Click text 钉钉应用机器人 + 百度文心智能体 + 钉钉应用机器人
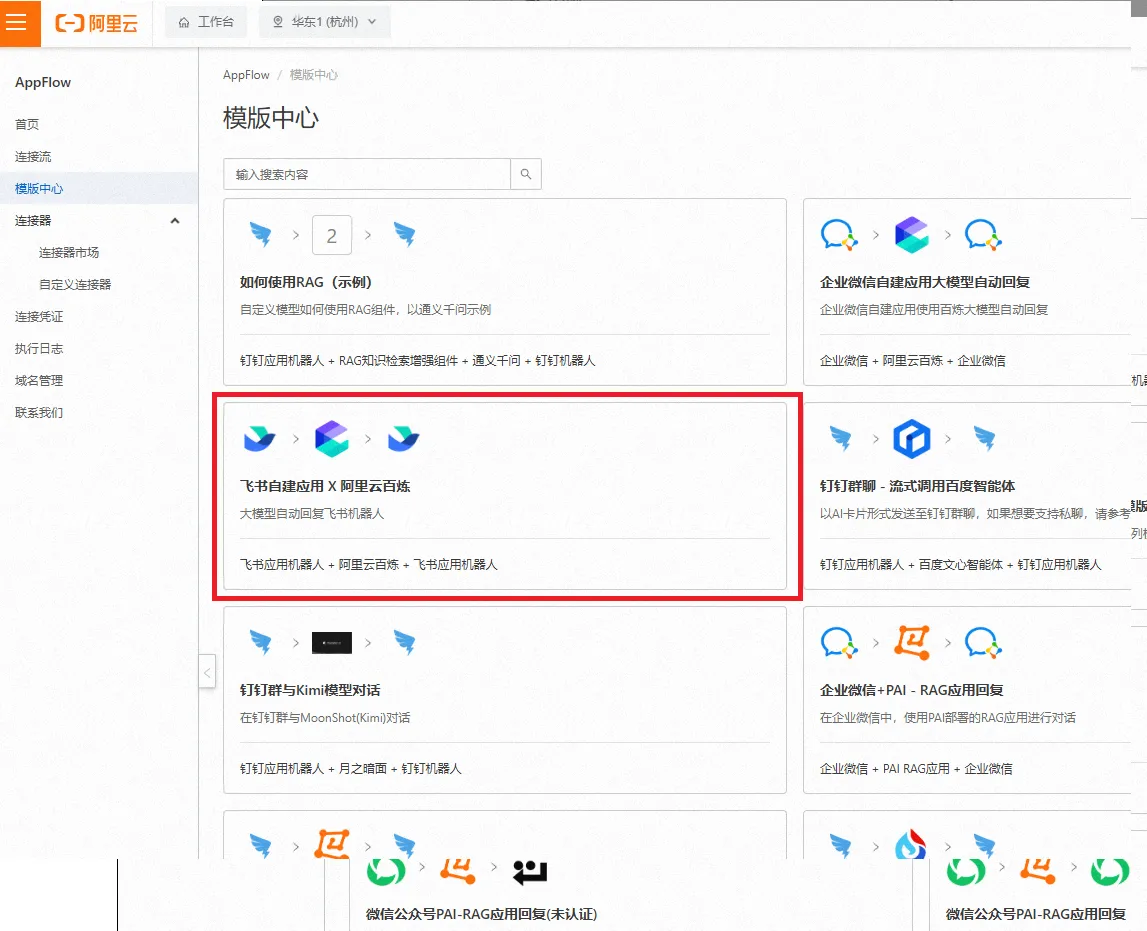 [960, 565]
